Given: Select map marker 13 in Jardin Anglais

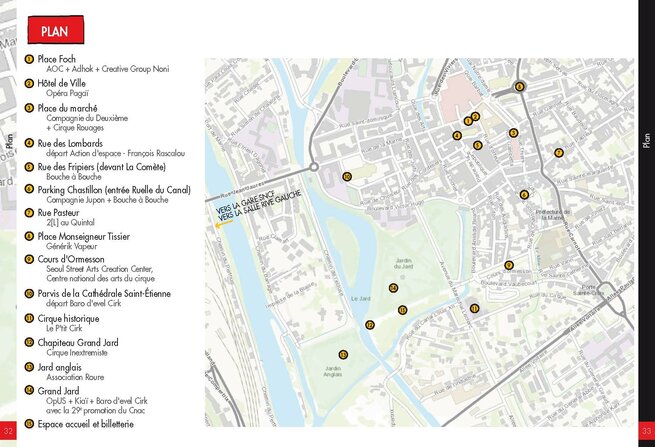Looking at the screenshot, I should pos(343,355).
